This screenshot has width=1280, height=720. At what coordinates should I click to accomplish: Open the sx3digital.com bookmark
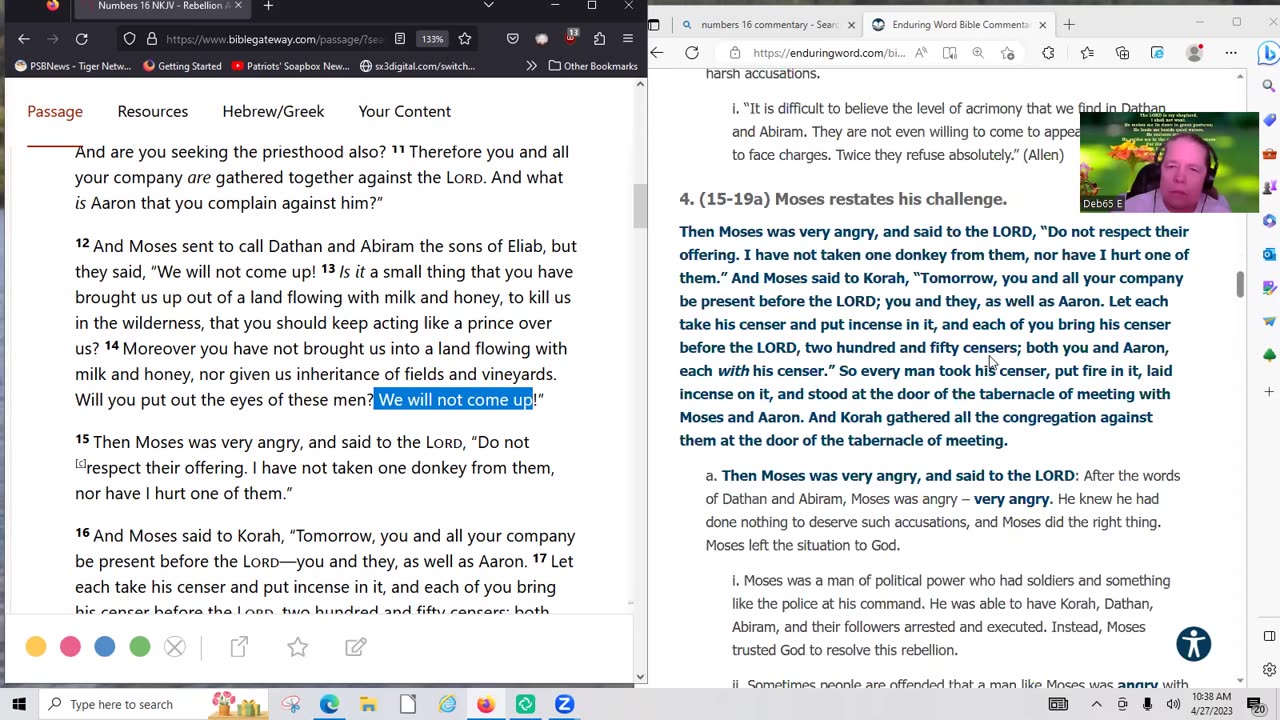[x=418, y=66]
